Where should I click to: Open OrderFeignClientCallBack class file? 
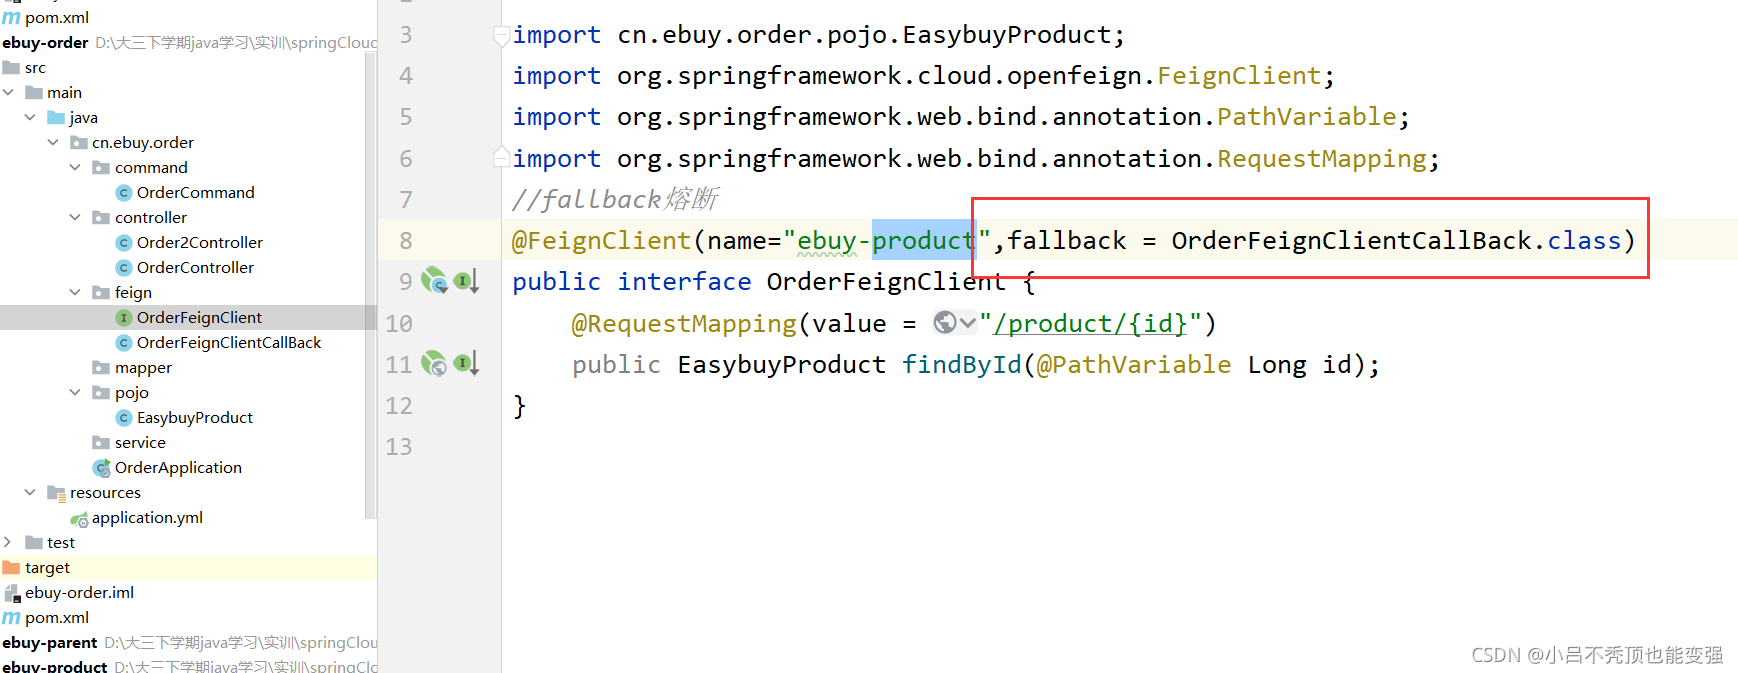[x=229, y=342]
